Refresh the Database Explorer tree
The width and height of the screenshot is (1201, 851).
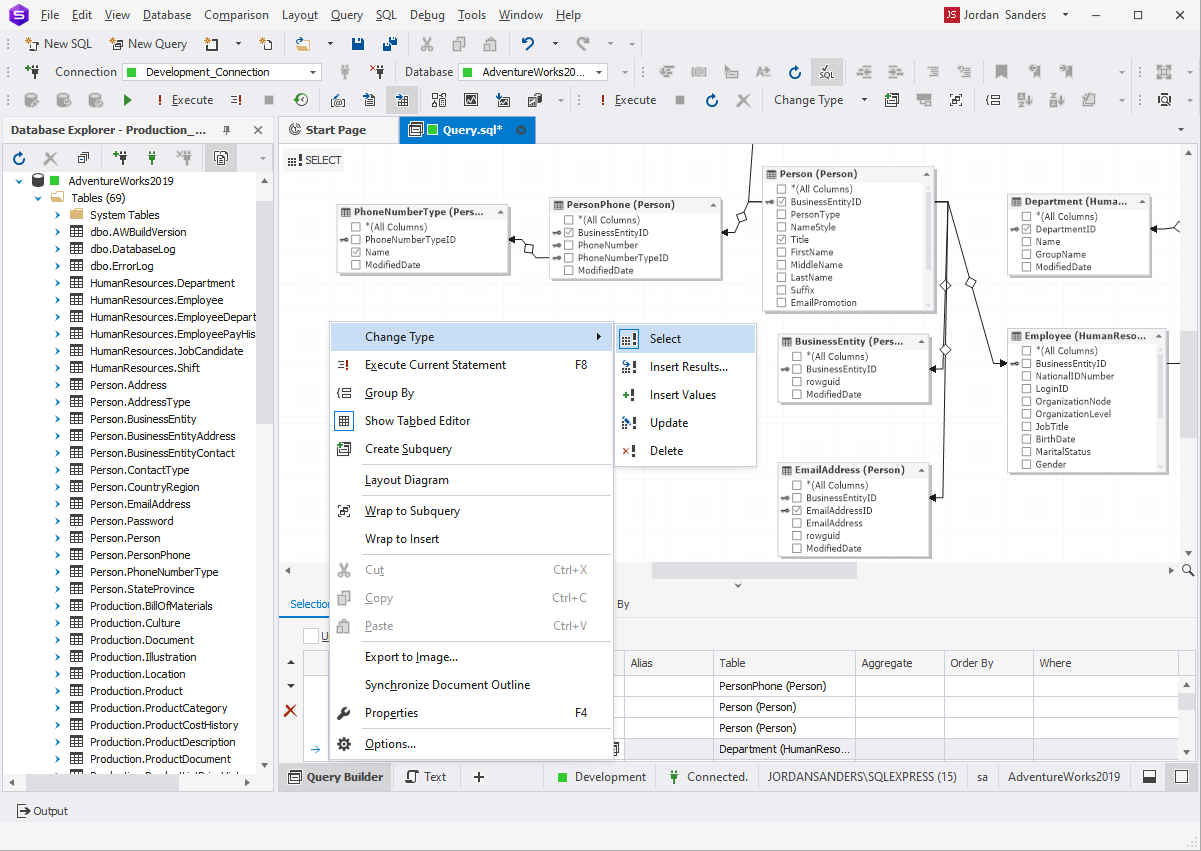tap(18, 157)
